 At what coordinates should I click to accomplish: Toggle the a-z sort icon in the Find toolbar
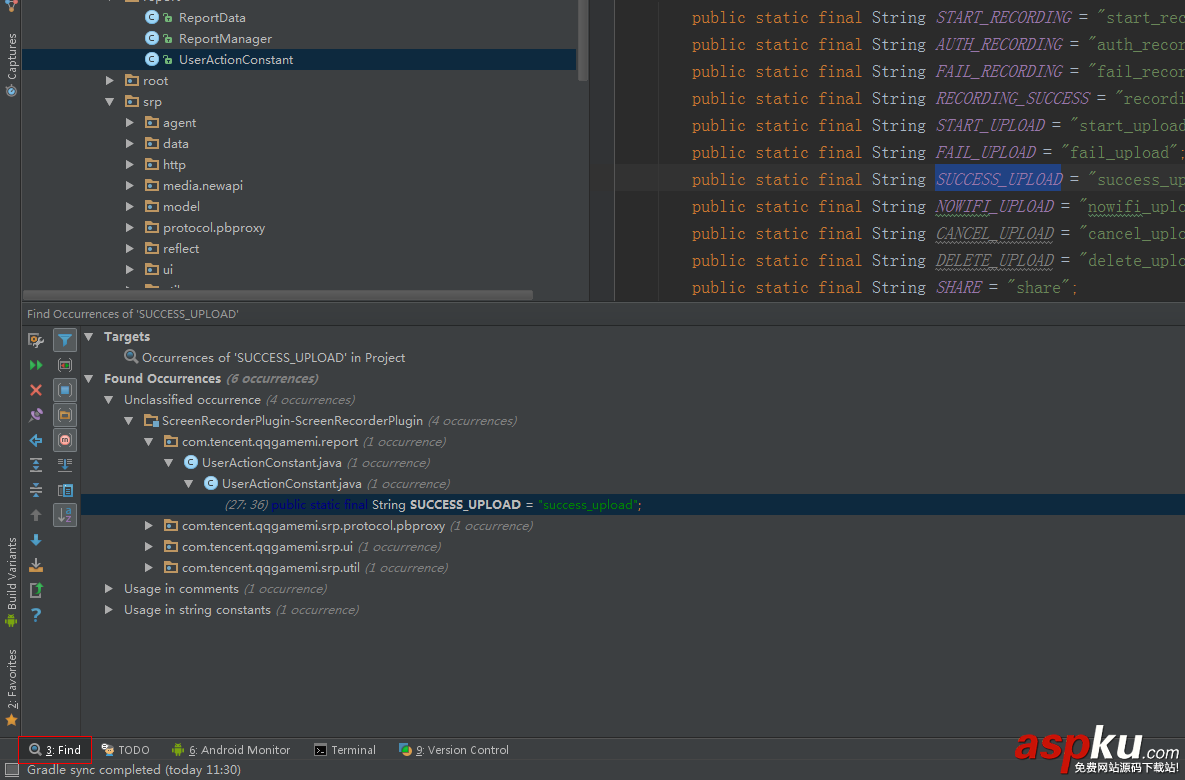pyautogui.click(x=65, y=515)
